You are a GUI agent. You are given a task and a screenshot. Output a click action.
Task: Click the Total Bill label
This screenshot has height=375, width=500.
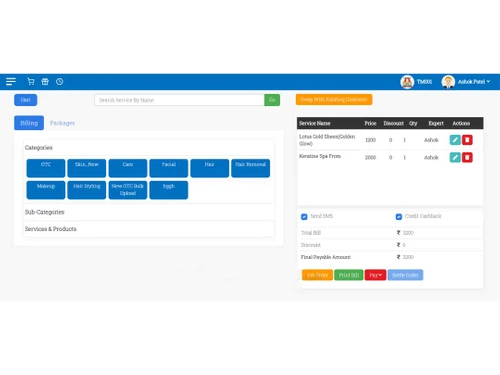311,233
